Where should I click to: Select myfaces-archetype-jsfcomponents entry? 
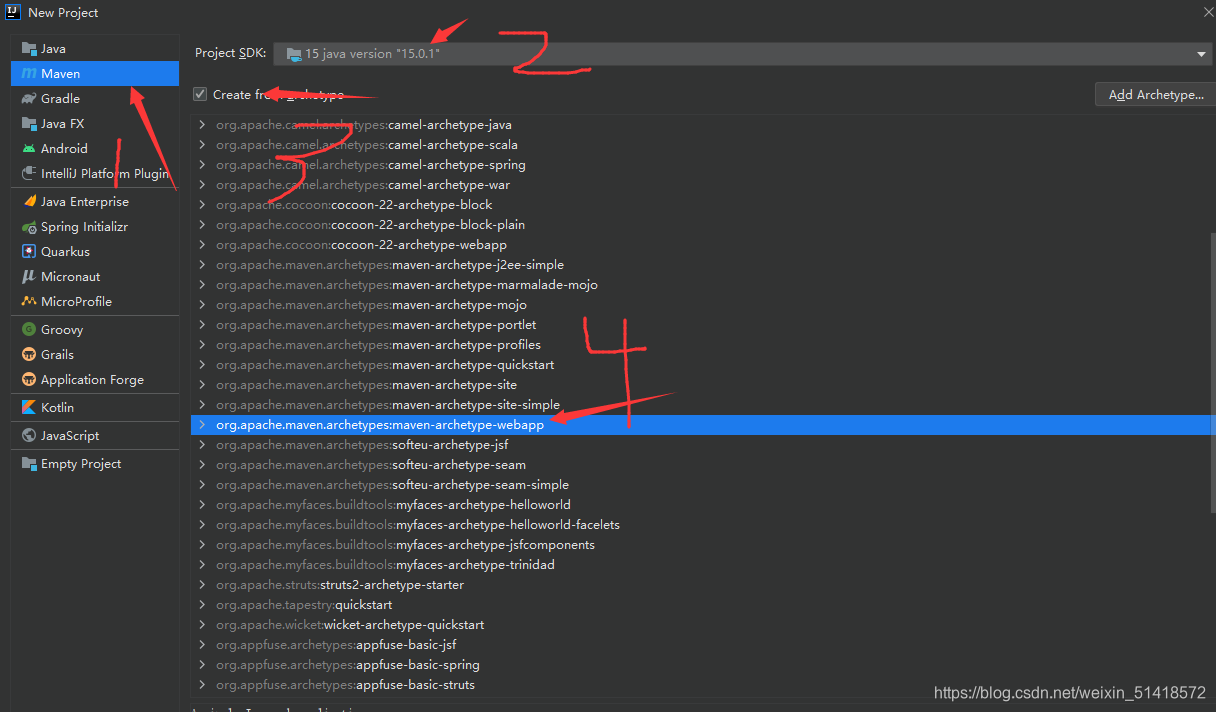405,545
